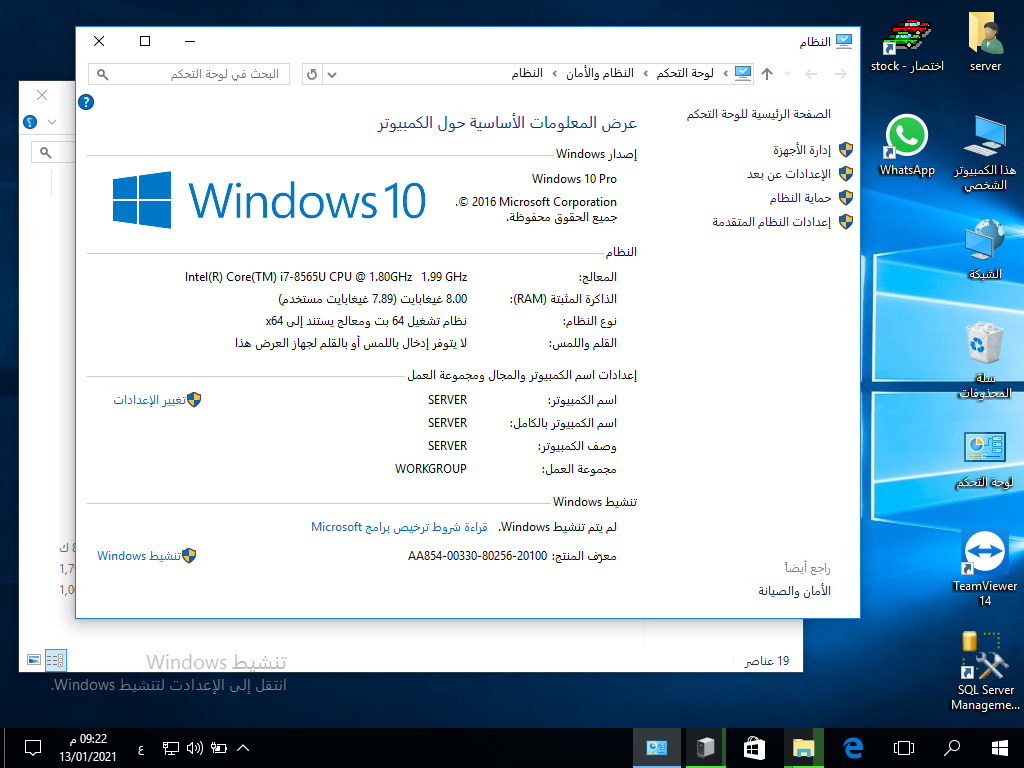Click Change settings (تغيير الإعدادات) link
Screen dimensions: 1024x768
[x=150, y=400]
